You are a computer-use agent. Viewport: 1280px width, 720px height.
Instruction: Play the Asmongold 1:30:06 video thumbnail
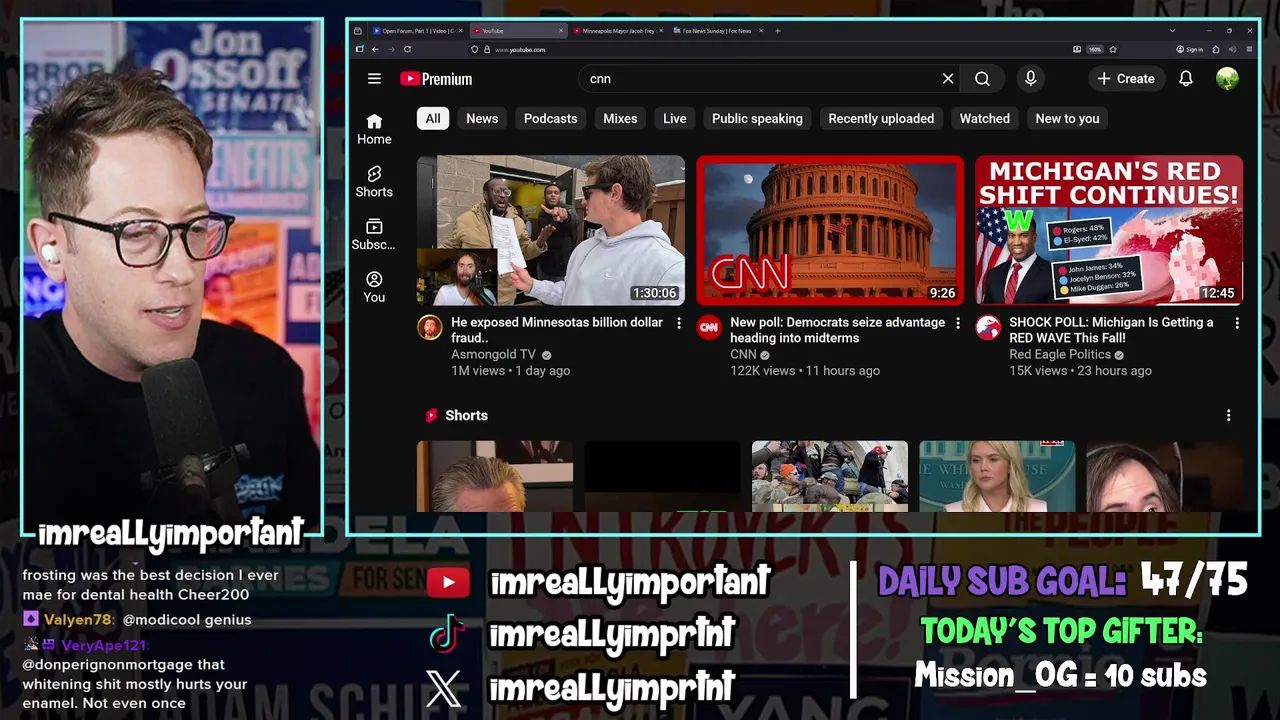551,230
